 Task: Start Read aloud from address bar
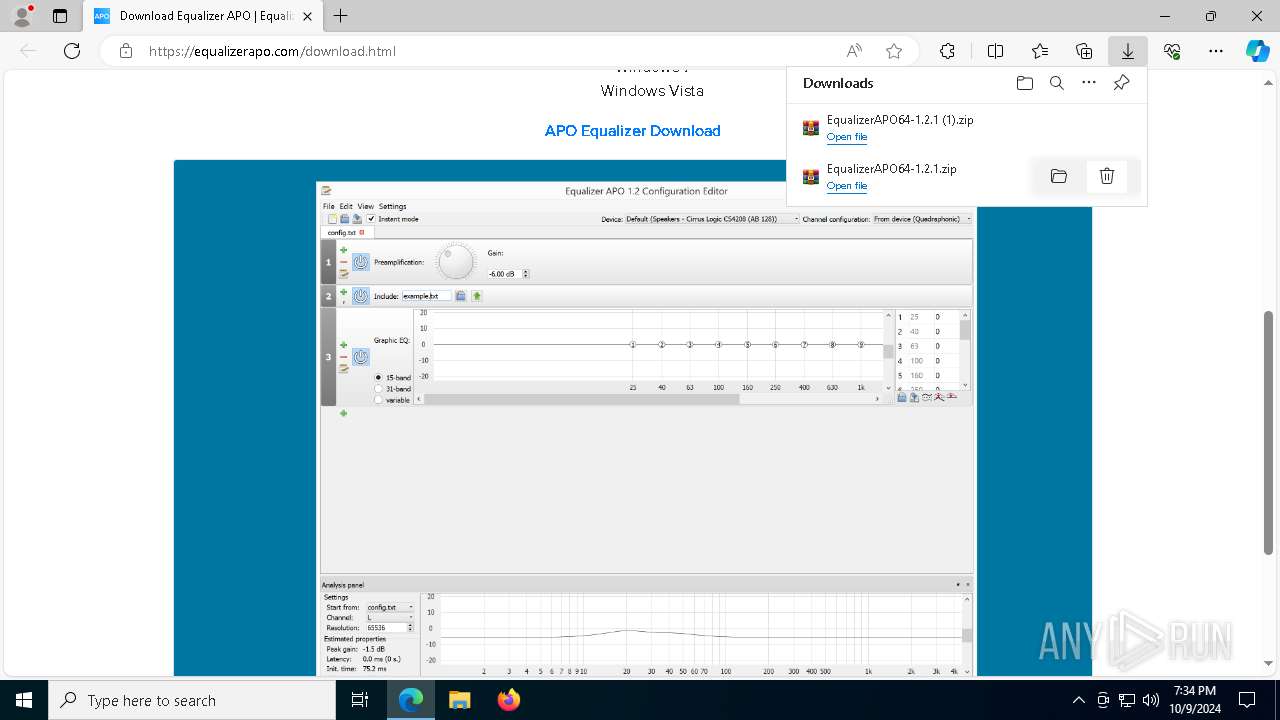coord(854,51)
